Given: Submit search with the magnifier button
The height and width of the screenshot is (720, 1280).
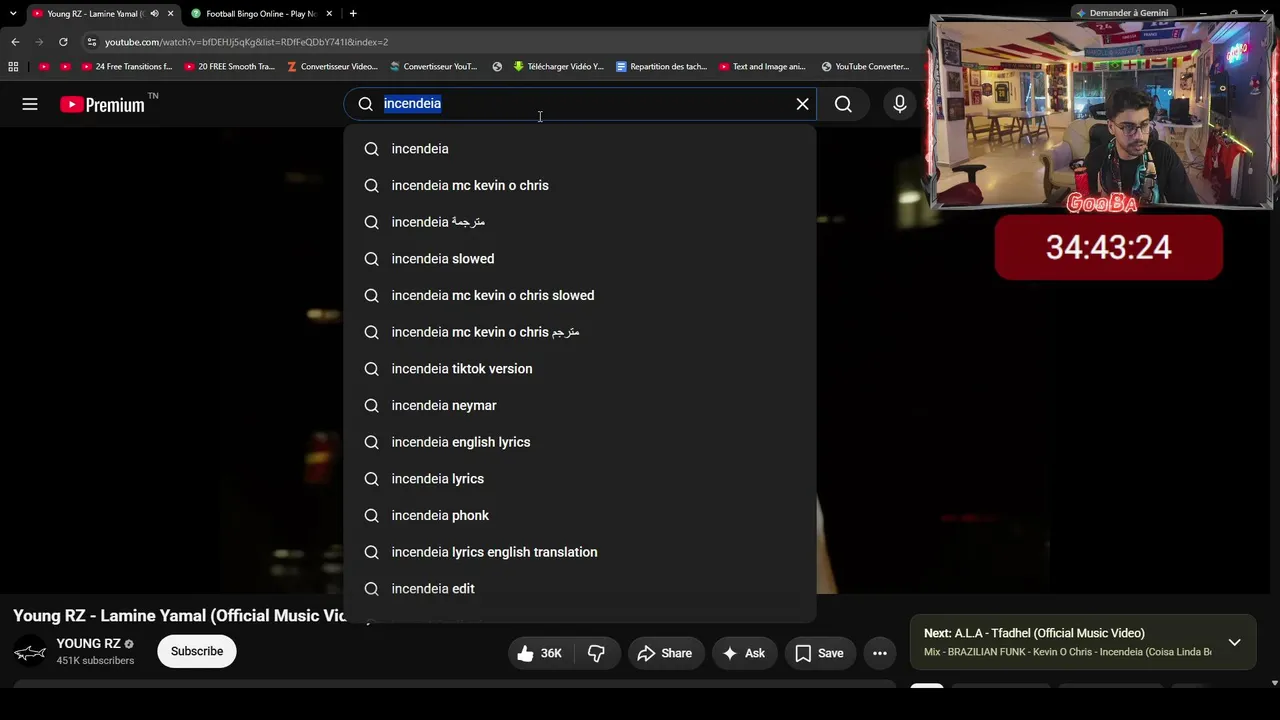Looking at the screenshot, I should [843, 104].
